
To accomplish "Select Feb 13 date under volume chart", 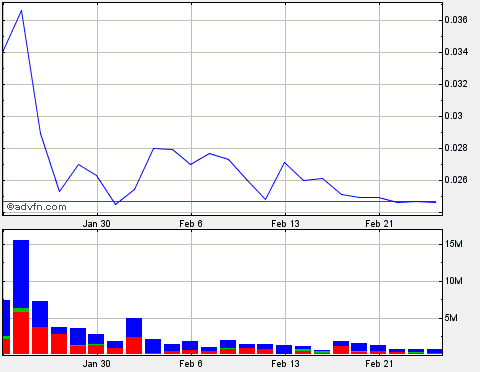I will coord(285,363).
